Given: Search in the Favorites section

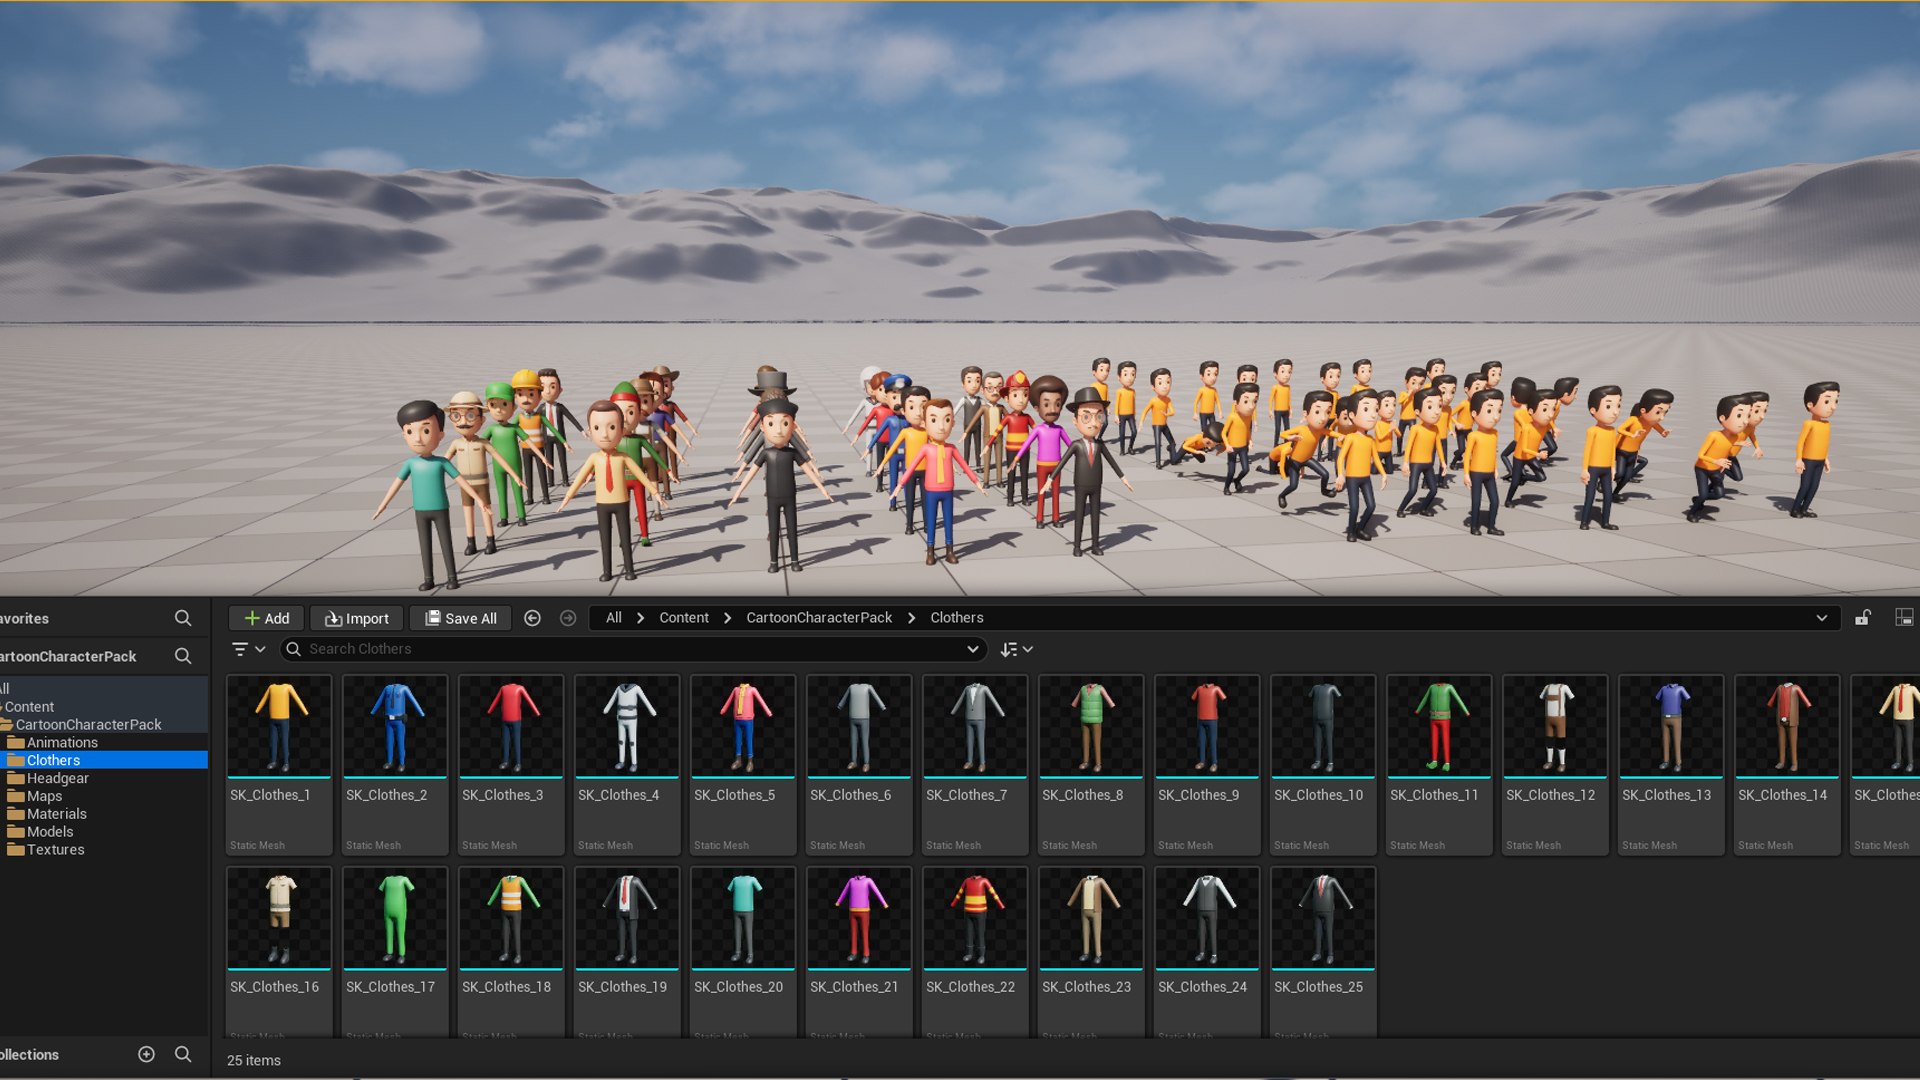Looking at the screenshot, I should point(183,618).
